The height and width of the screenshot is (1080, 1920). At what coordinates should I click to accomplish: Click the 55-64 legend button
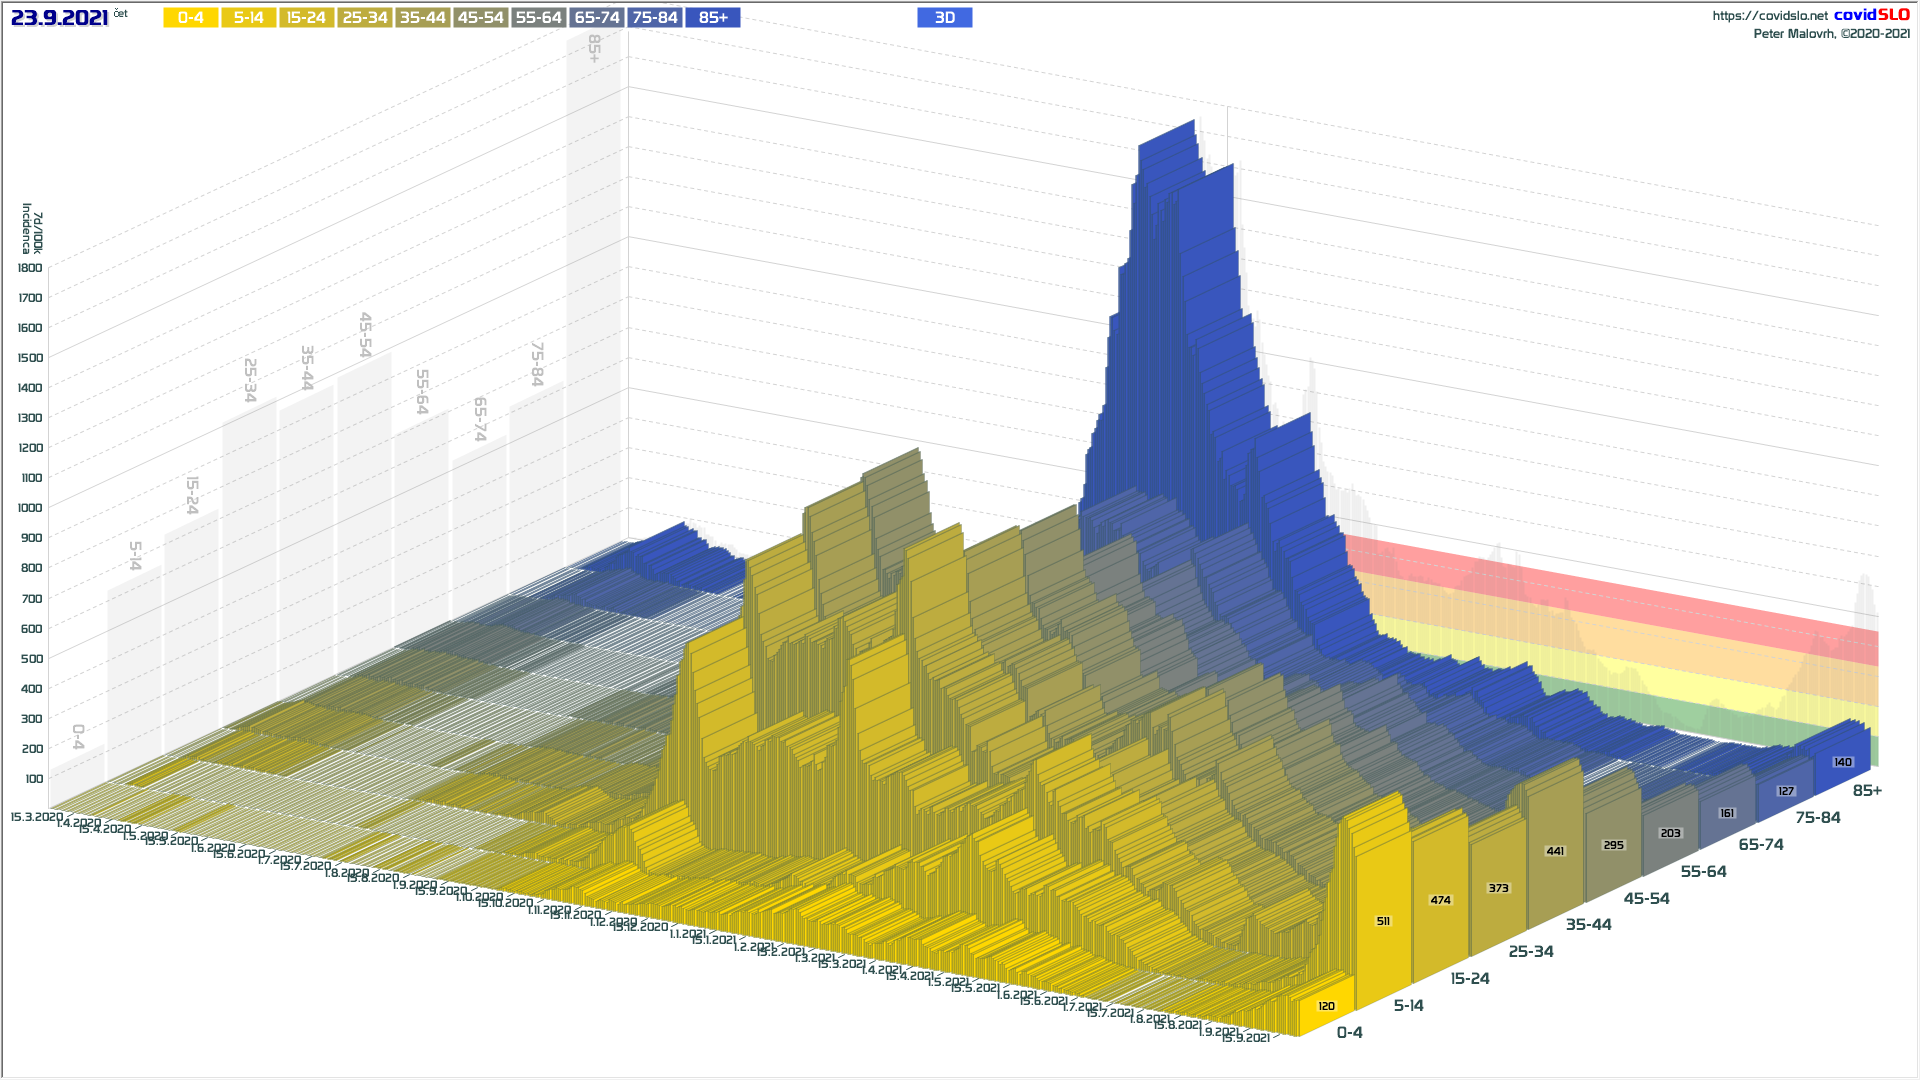(x=539, y=18)
